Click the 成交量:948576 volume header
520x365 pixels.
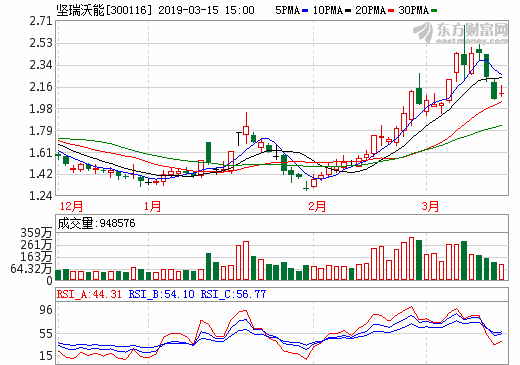click(x=97, y=223)
